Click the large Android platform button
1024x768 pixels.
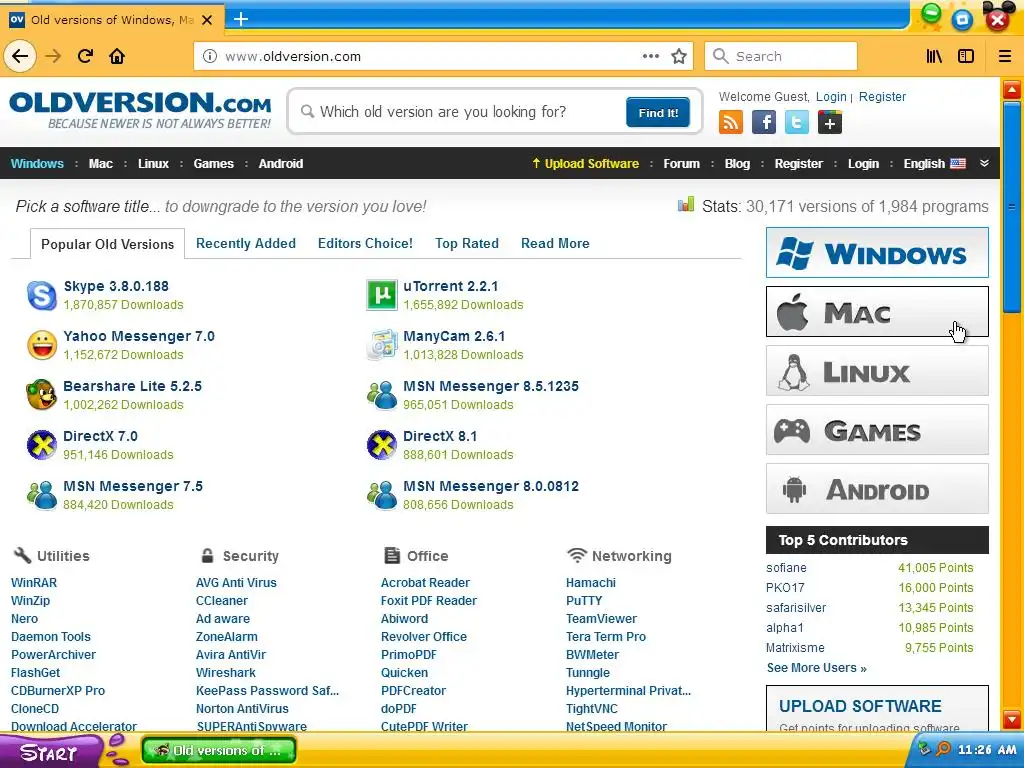coord(877,488)
